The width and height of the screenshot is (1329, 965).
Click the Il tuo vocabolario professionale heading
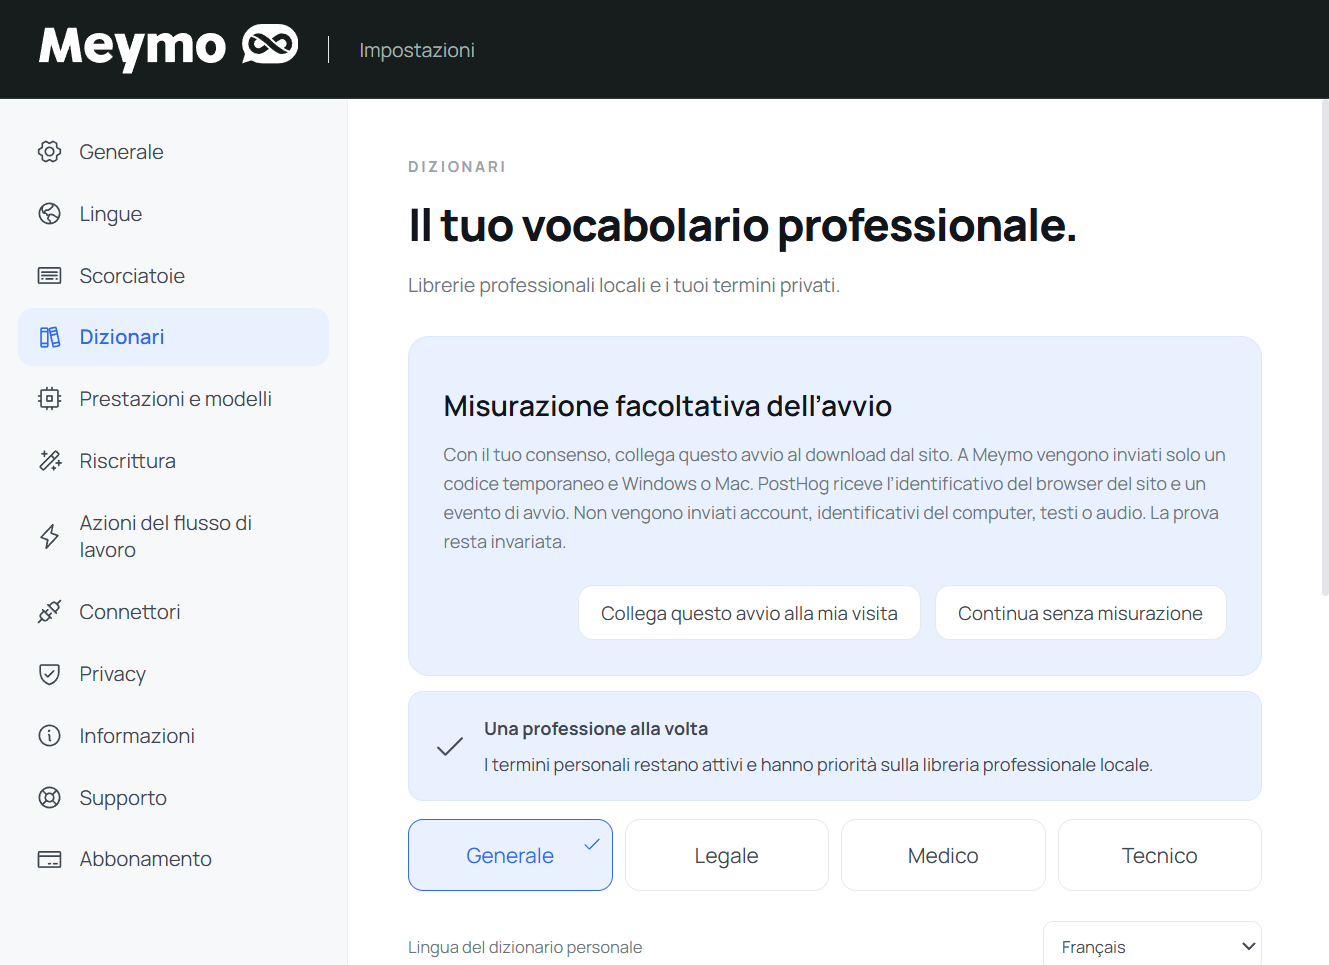[x=742, y=225]
